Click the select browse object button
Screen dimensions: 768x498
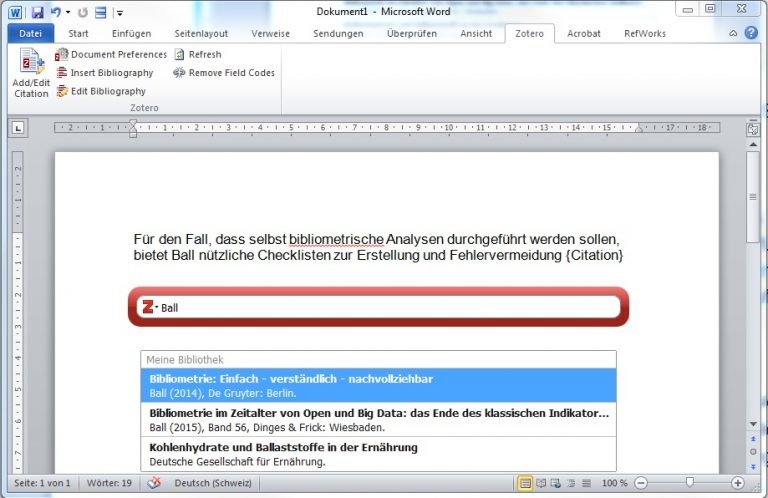coord(753,452)
